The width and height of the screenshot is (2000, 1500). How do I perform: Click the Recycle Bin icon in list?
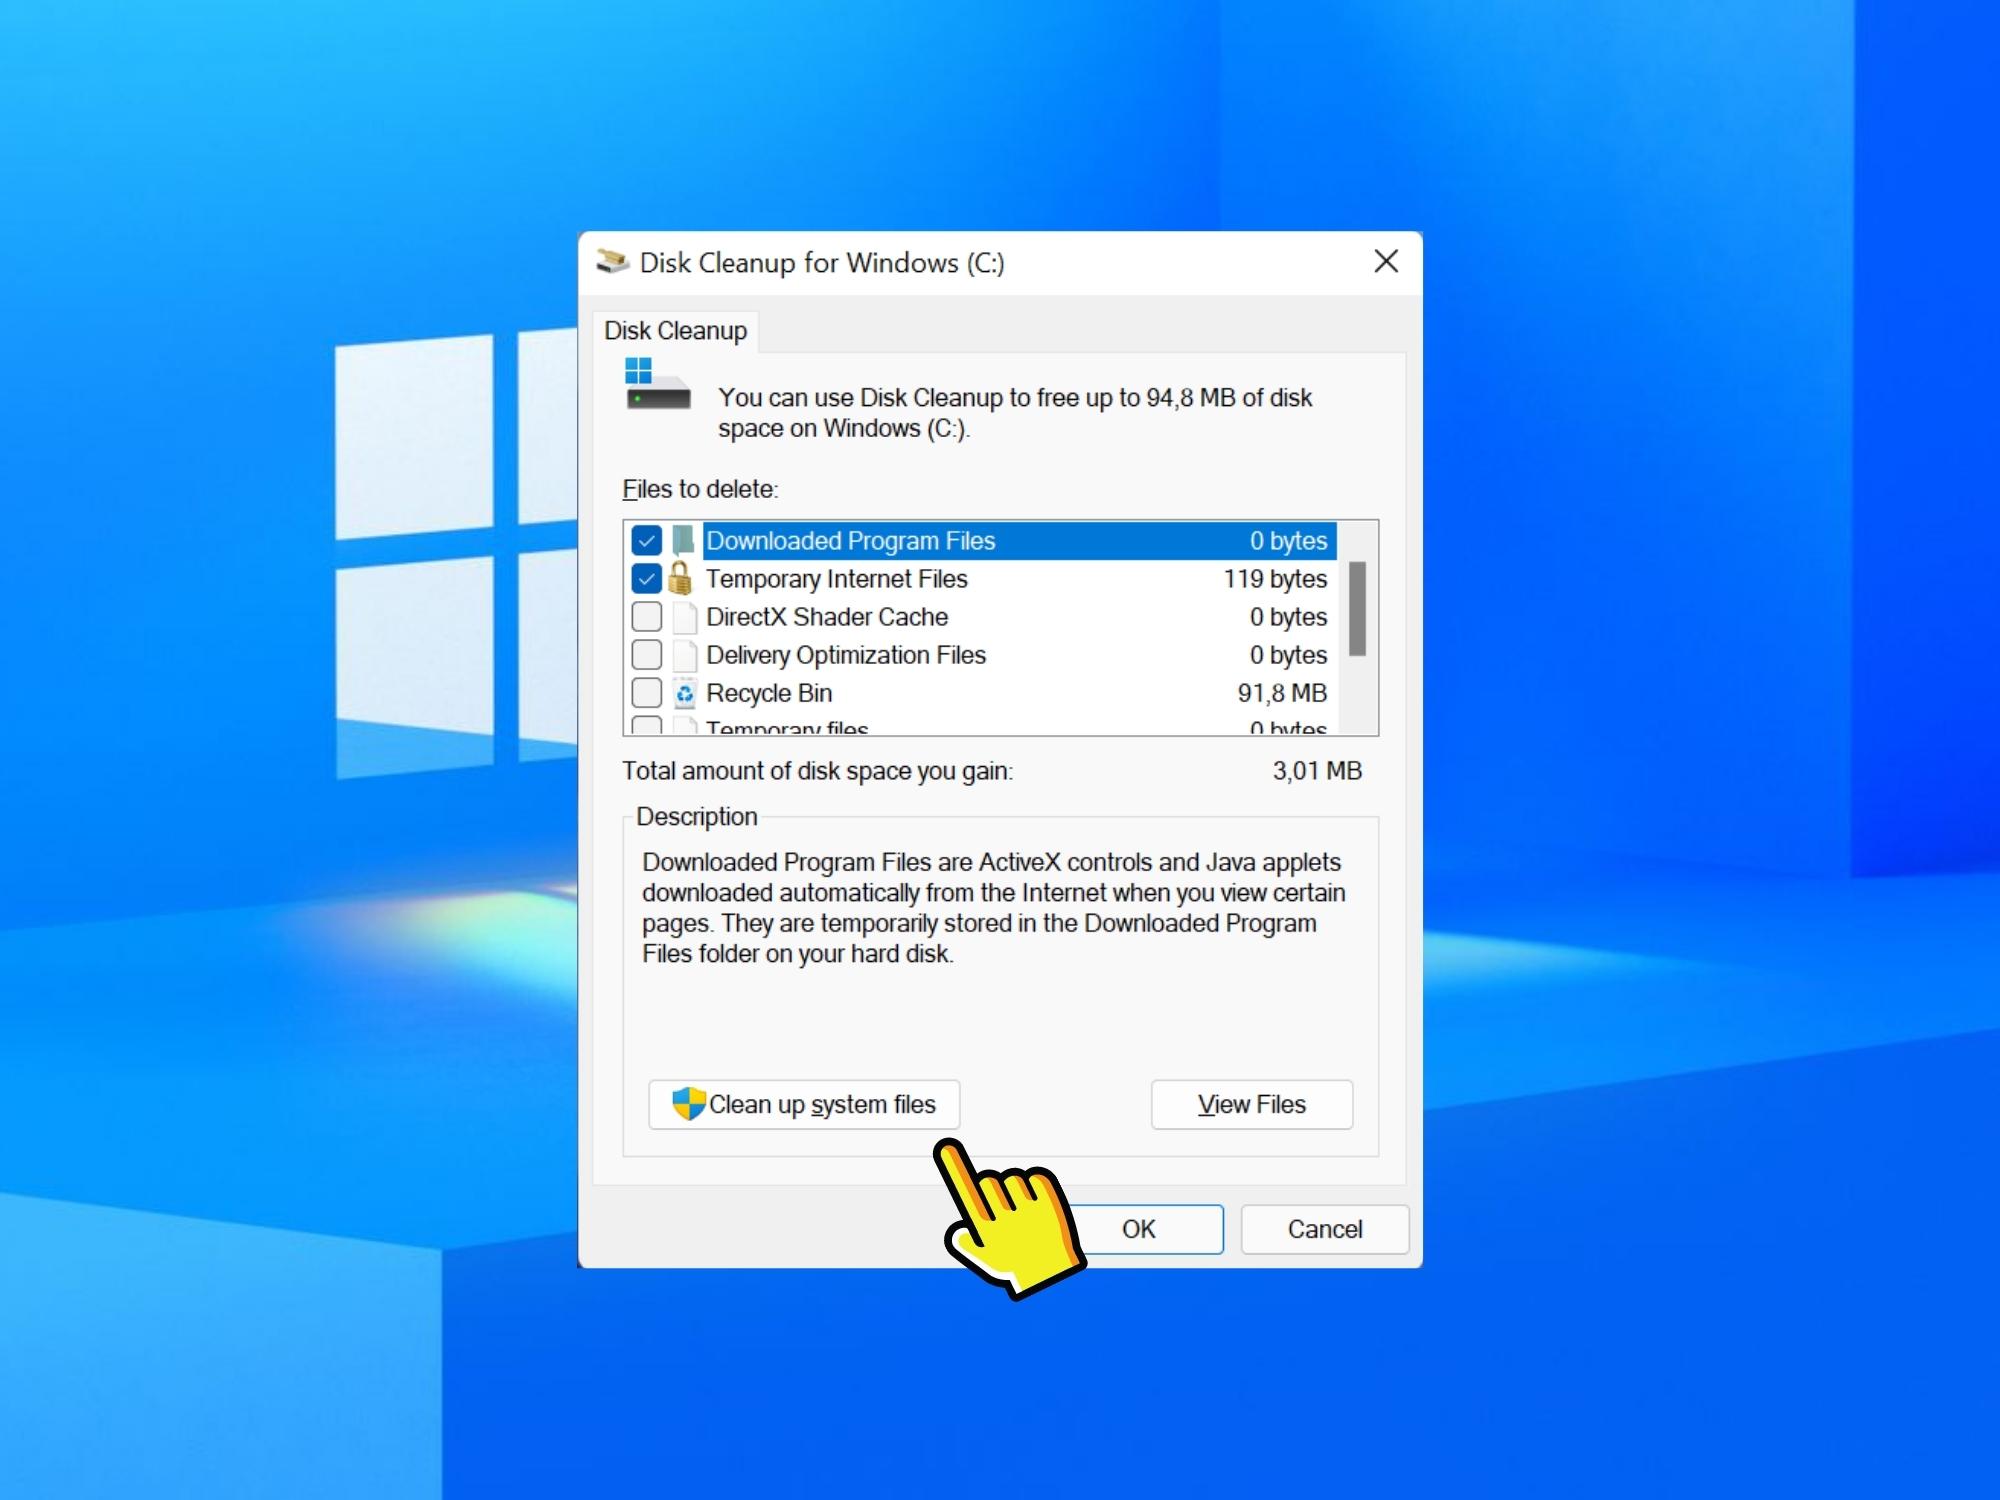tap(685, 693)
